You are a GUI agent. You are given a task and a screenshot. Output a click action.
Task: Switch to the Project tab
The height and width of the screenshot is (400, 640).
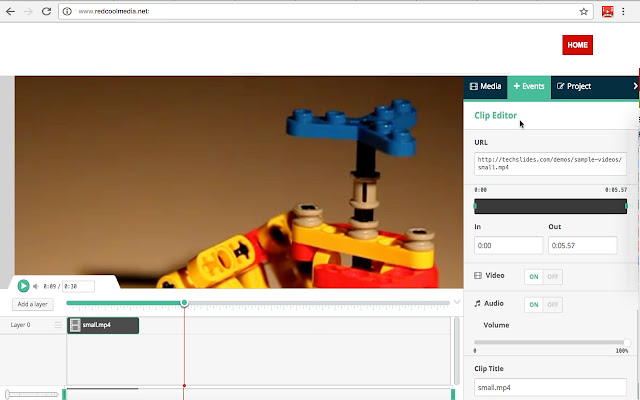[574, 87]
